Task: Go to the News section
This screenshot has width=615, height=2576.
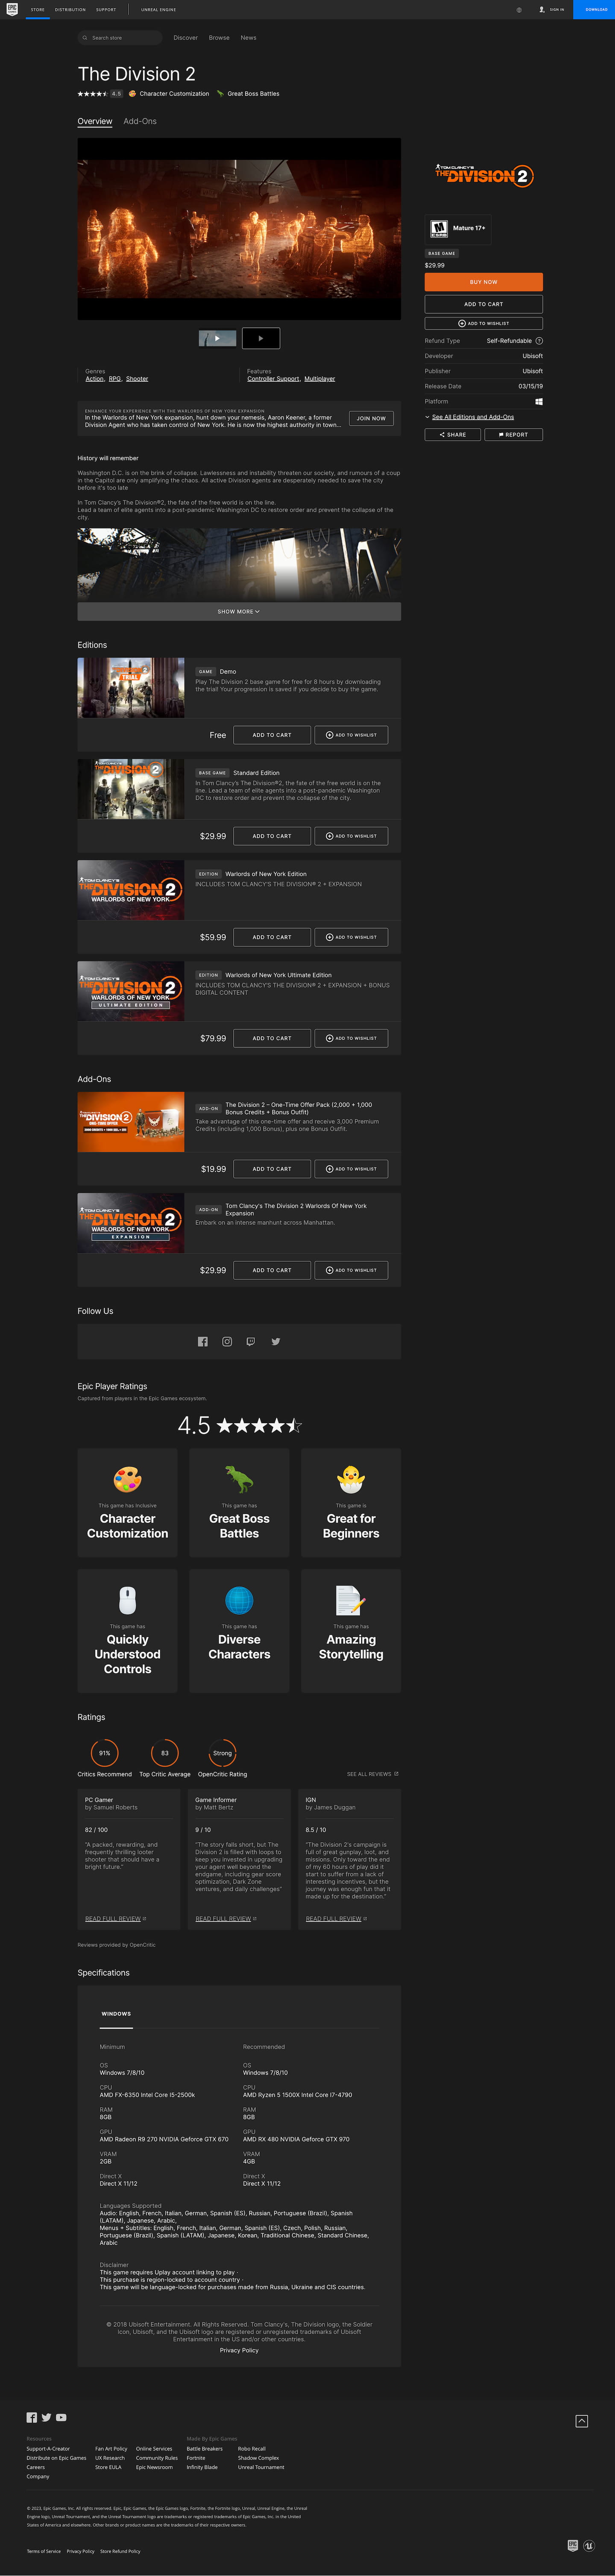Action: pyautogui.click(x=248, y=38)
